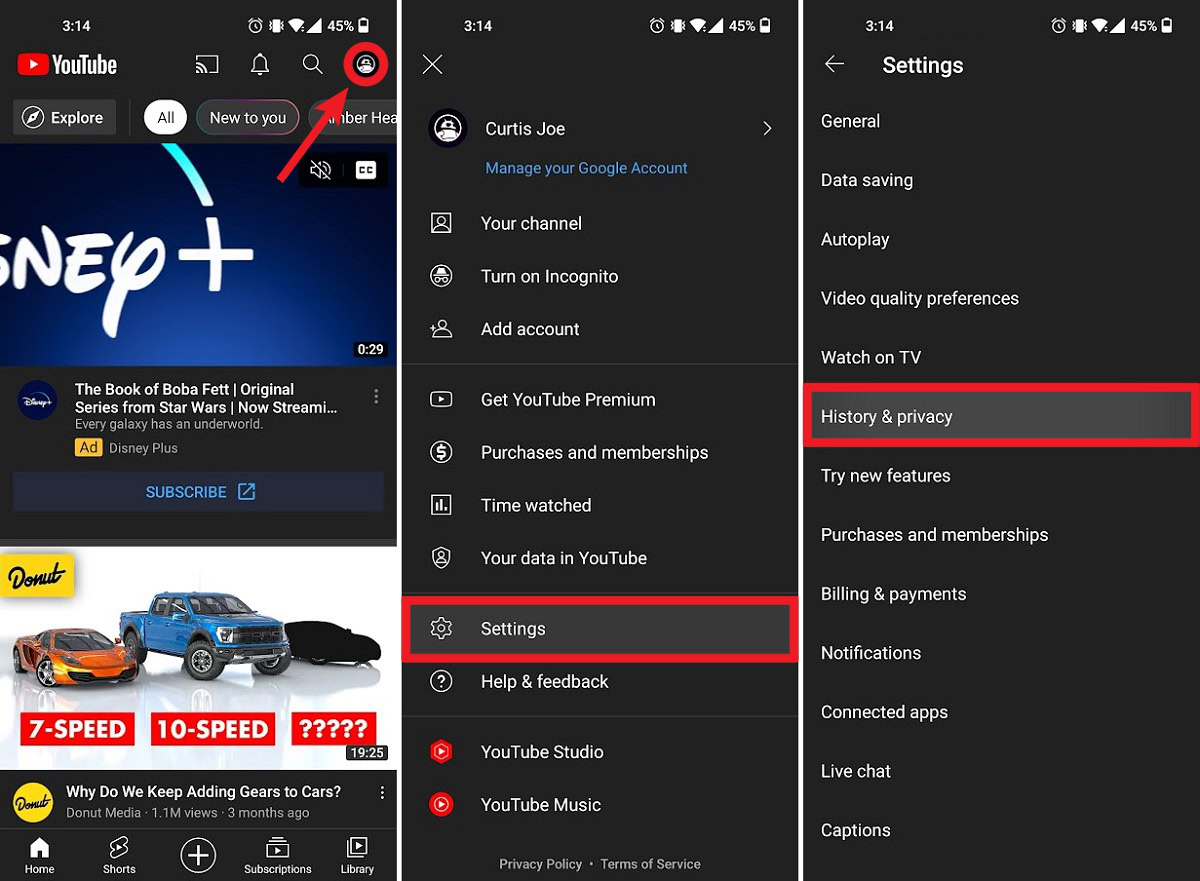Launch YouTube Studio
The image size is (1200, 881).
600,752
